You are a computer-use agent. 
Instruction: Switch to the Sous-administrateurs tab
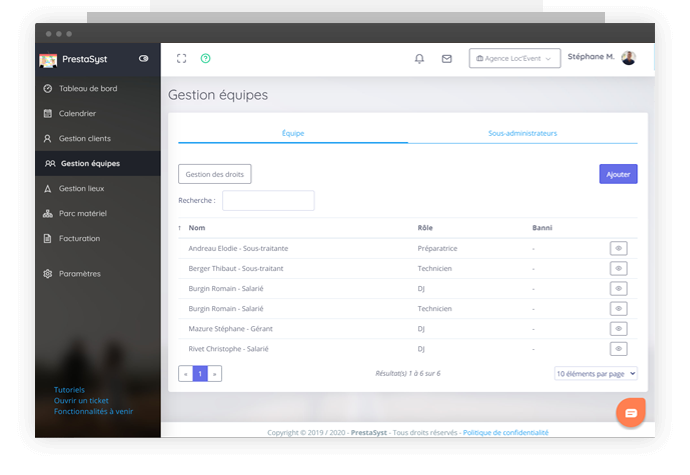pyautogui.click(x=522, y=133)
